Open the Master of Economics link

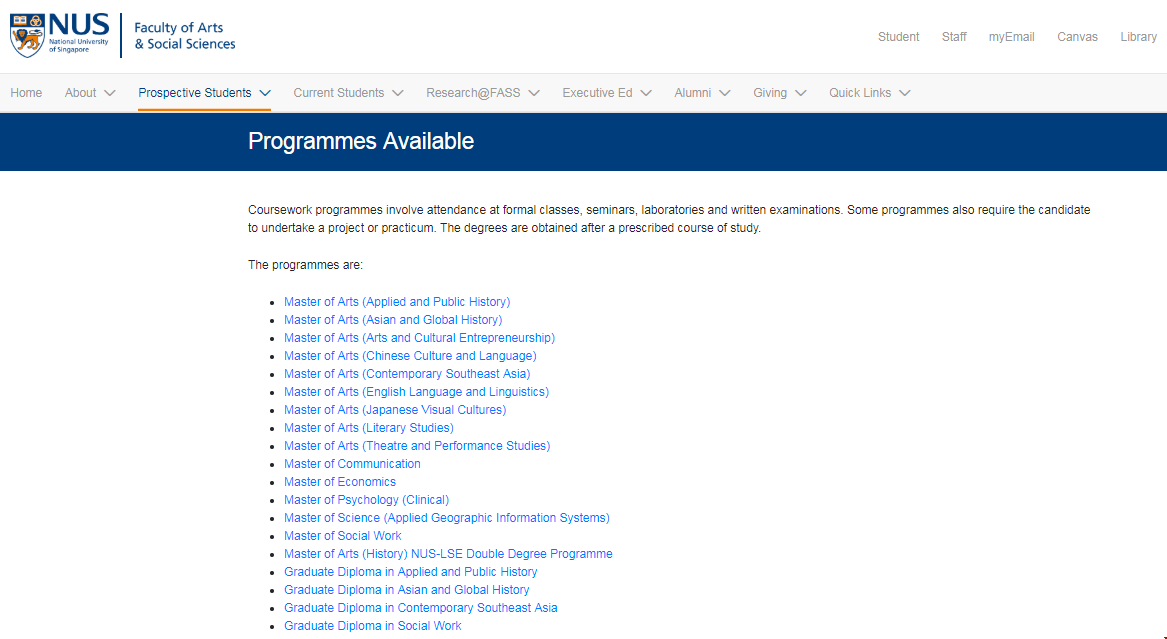(339, 482)
